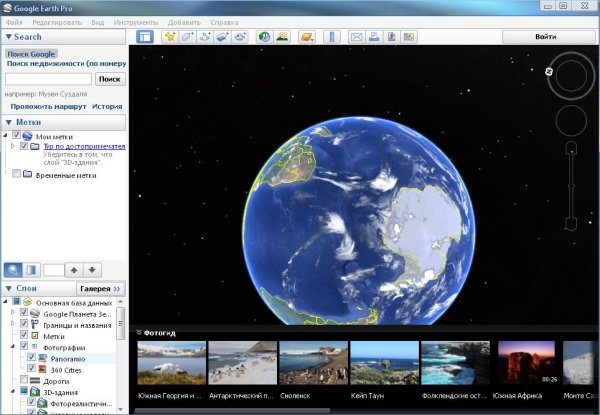The width and height of the screenshot is (600, 415).
Task: Click the Поиск search button
Action: pyautogui.click(x=110, y=79)
